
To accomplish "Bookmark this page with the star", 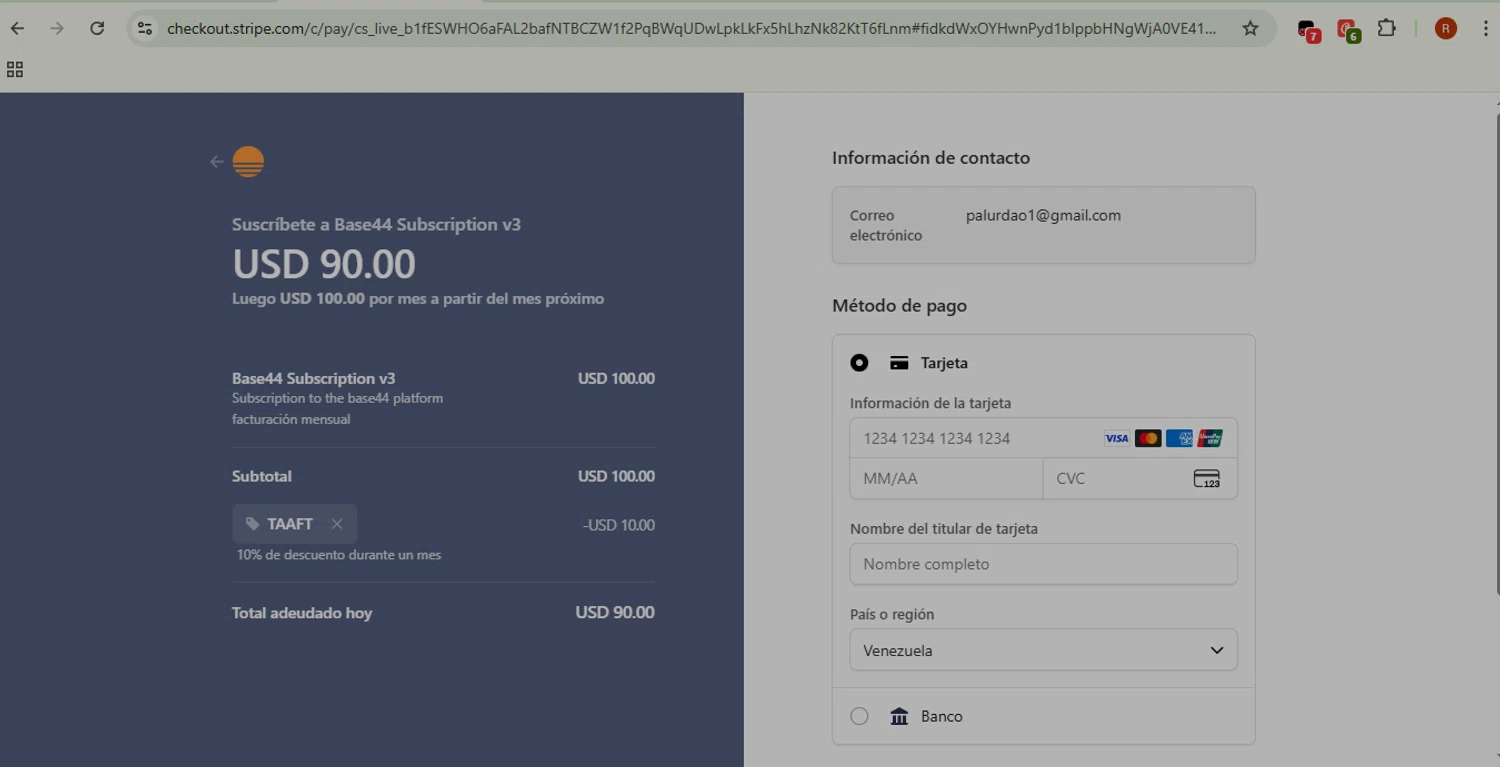I will (x=1250, y=28).
